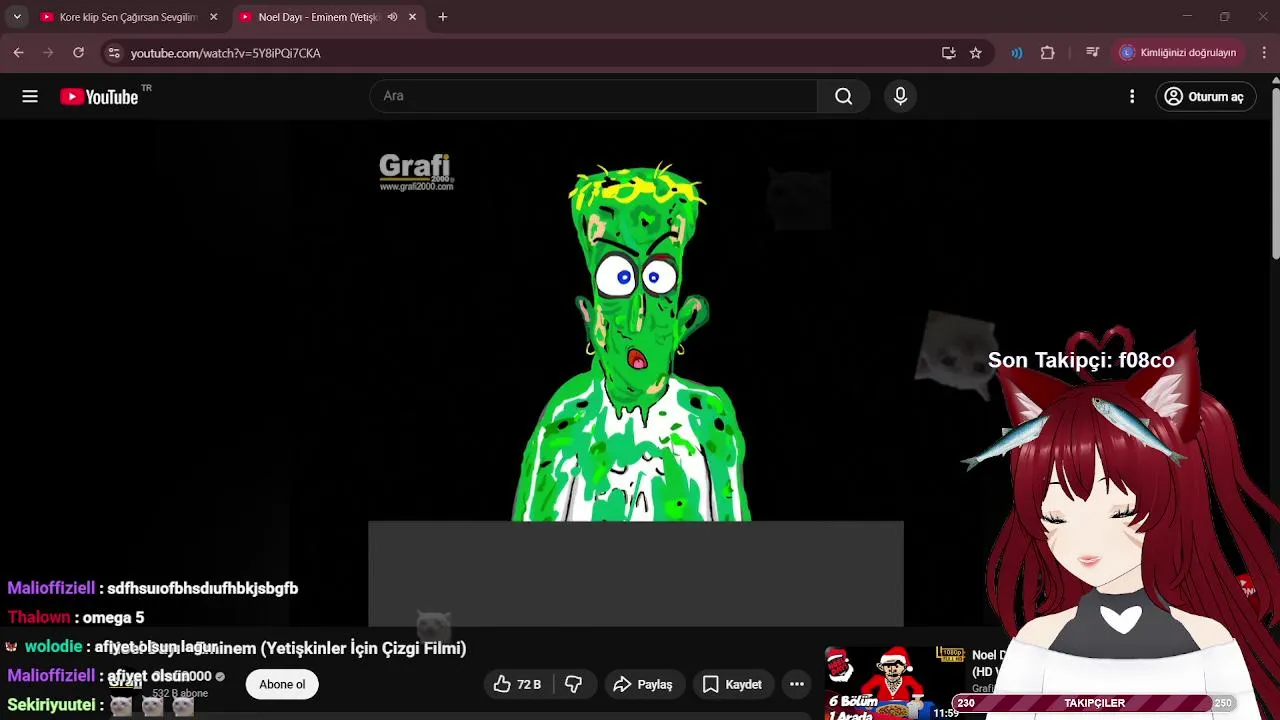Image resolution: width=1280 pixels, height=720 pixels.
Task: Click chat username wolodie
Action: coord(53,647)
